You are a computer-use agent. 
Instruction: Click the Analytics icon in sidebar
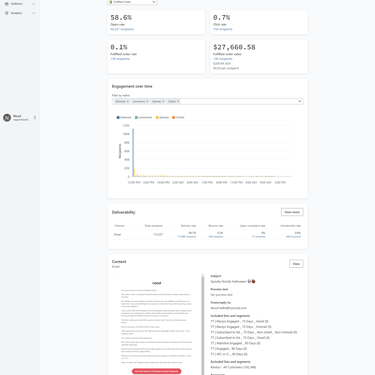point(6,13)
